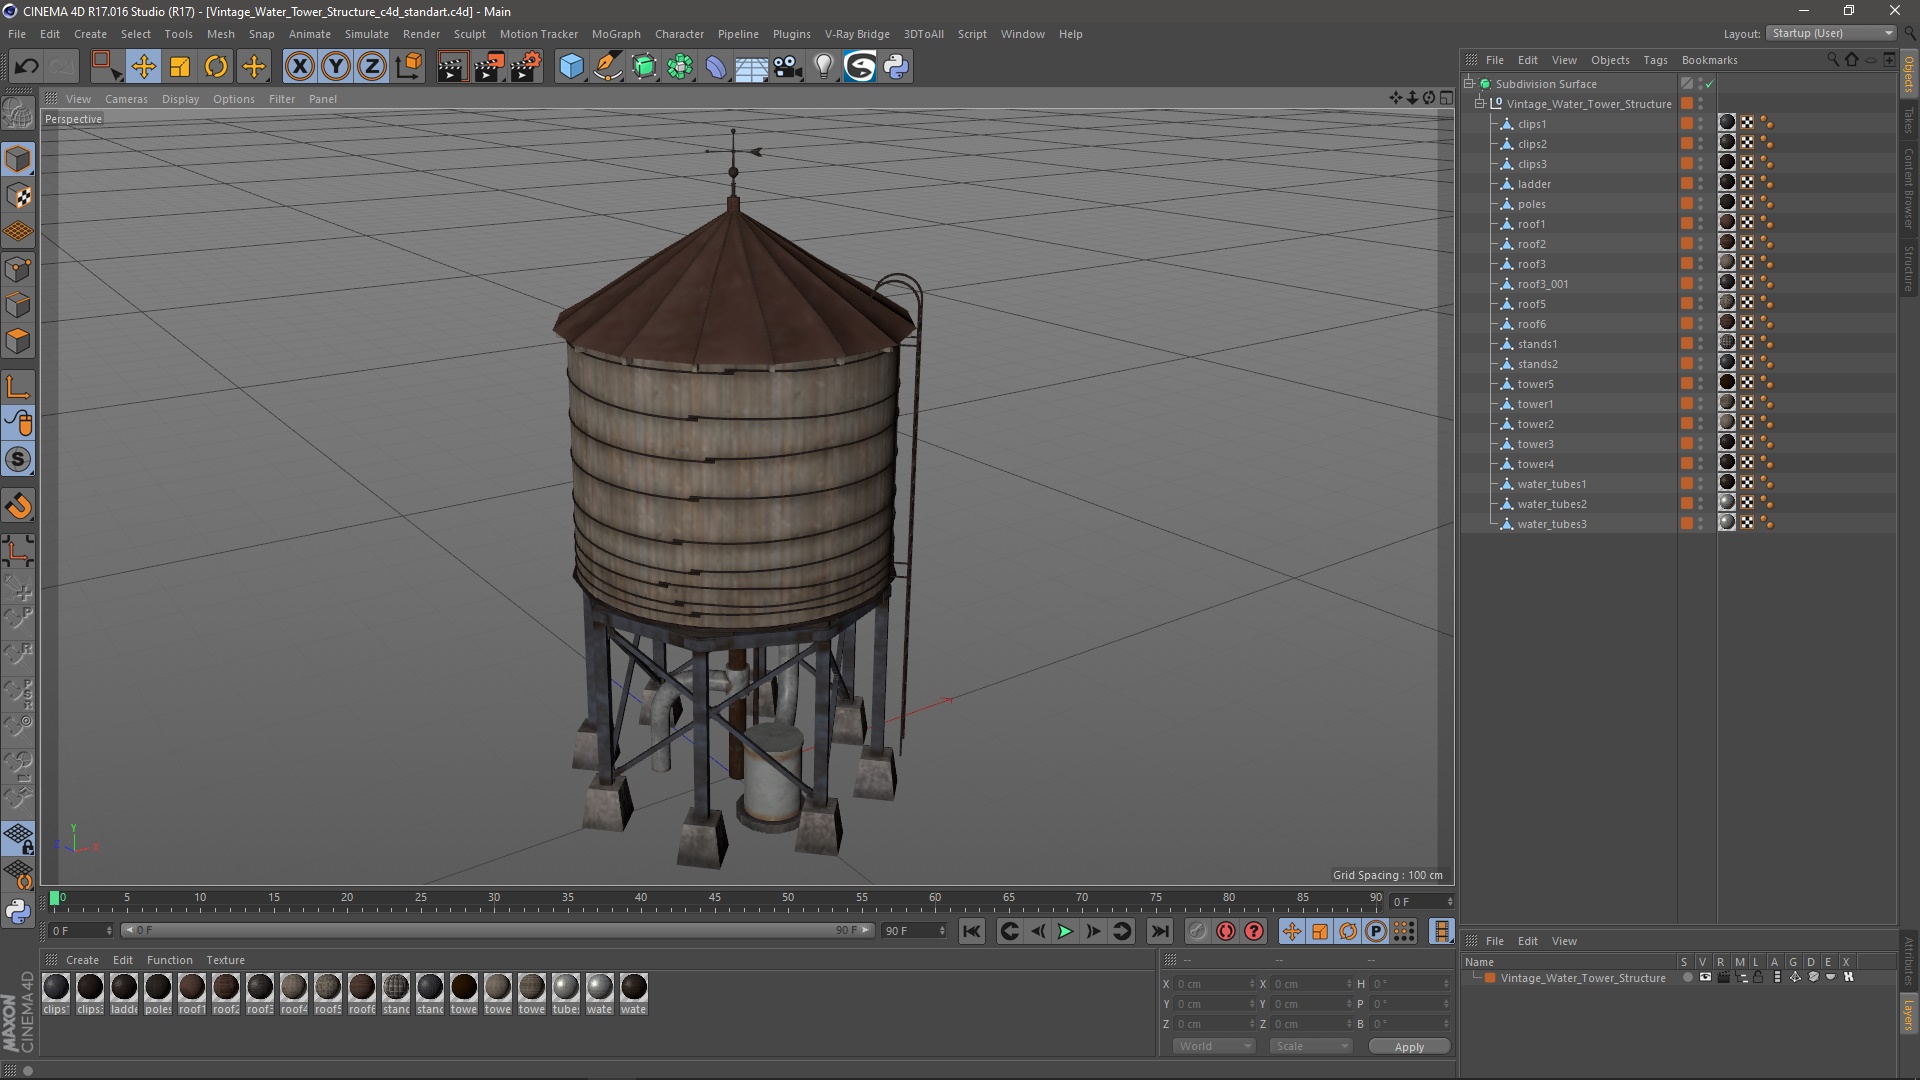Viewport: 1920px width, 1080px height.
Task: Open spline Pen tool
Action: tap(608, 67)
